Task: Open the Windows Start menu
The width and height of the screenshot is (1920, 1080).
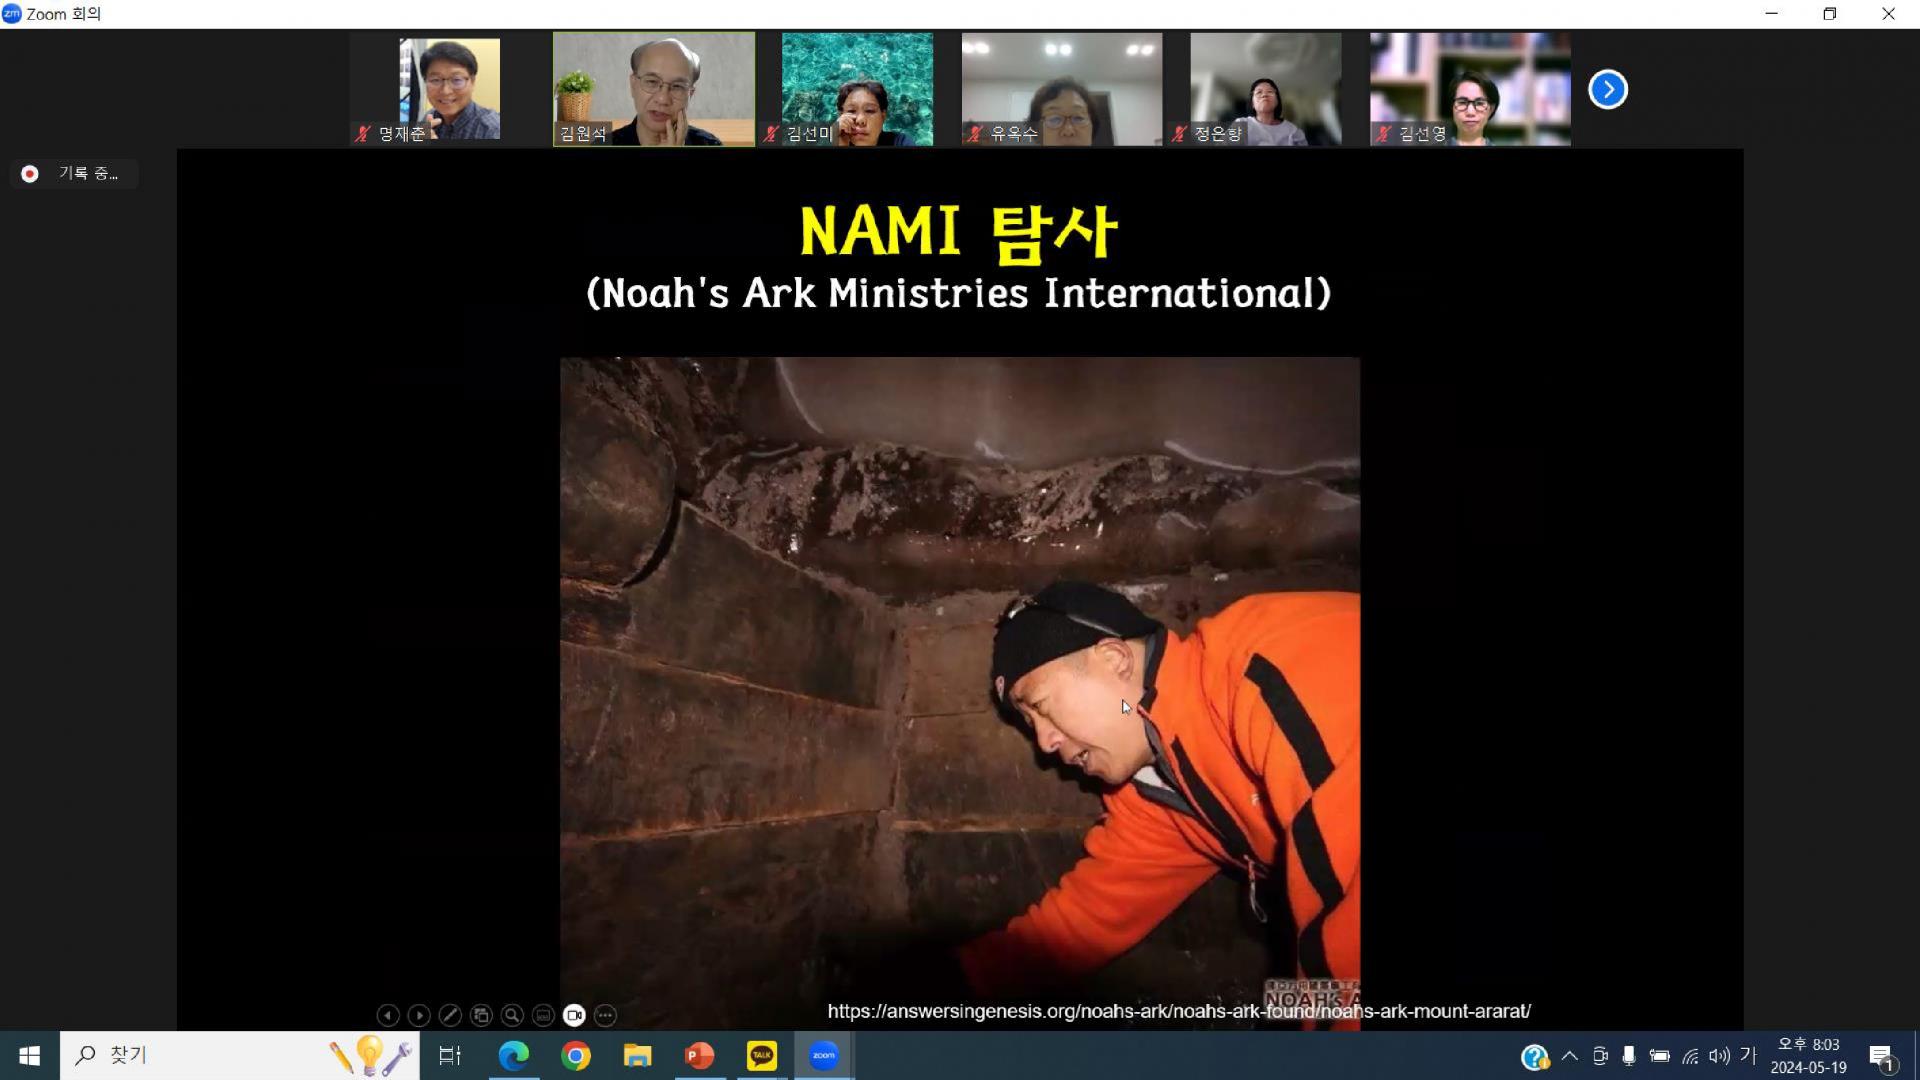Action: tap(29, 1055)
